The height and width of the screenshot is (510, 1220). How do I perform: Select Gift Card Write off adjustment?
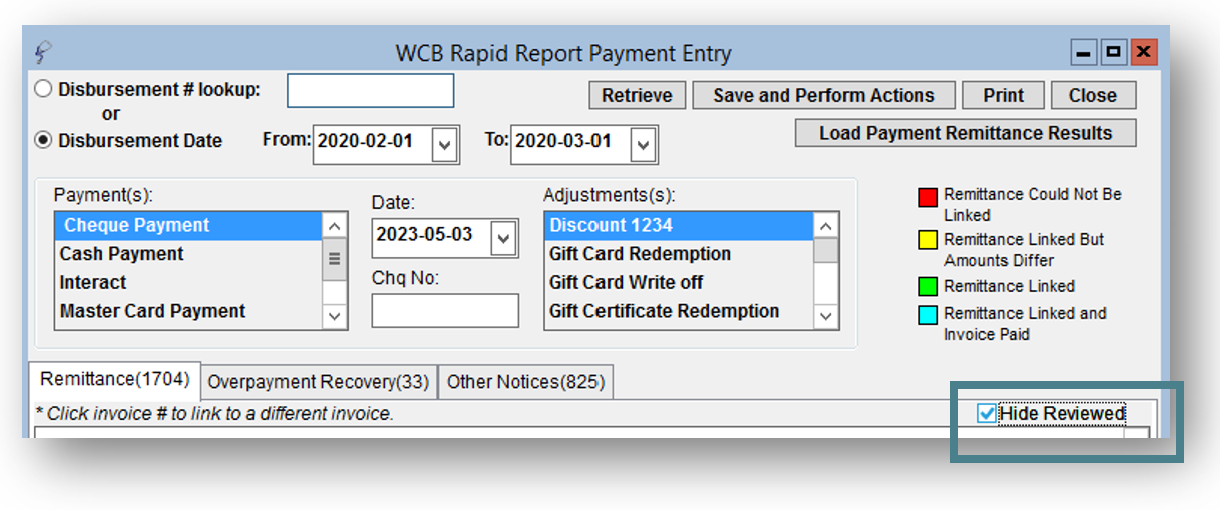[679, 282]
